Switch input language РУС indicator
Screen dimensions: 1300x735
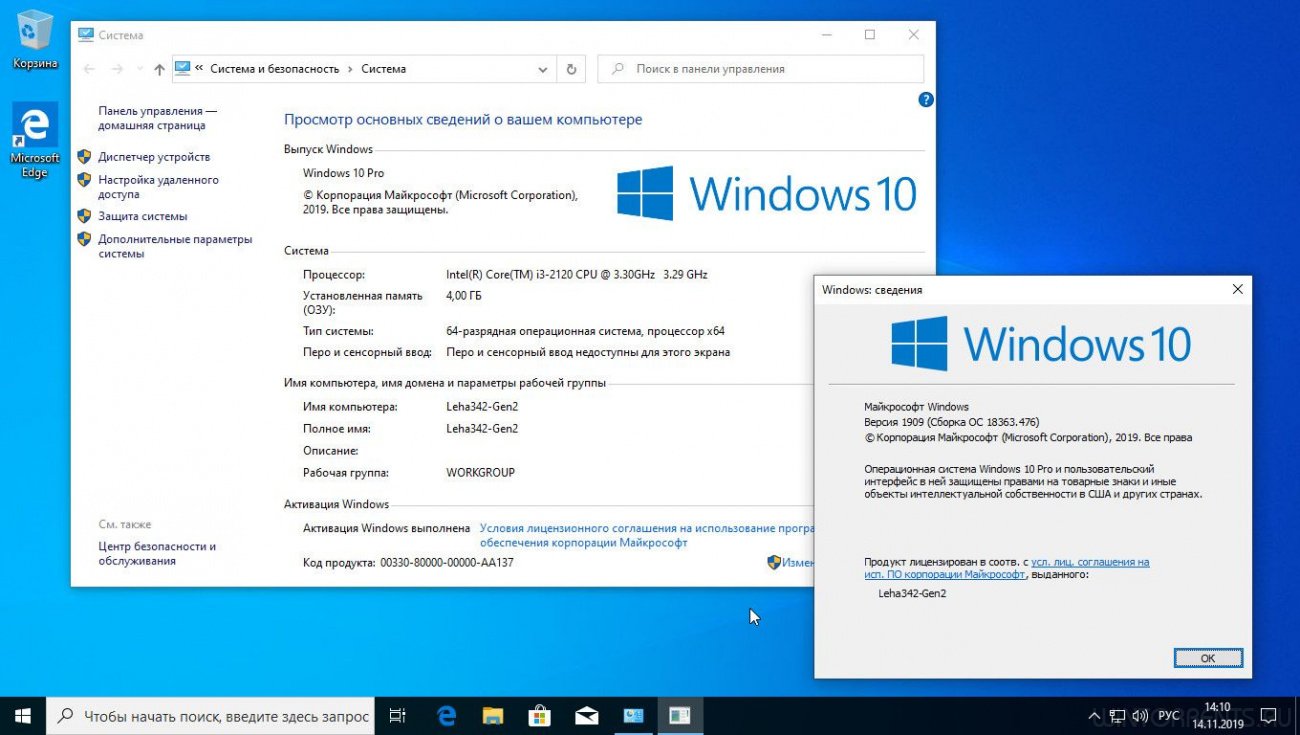point(1168,716)
